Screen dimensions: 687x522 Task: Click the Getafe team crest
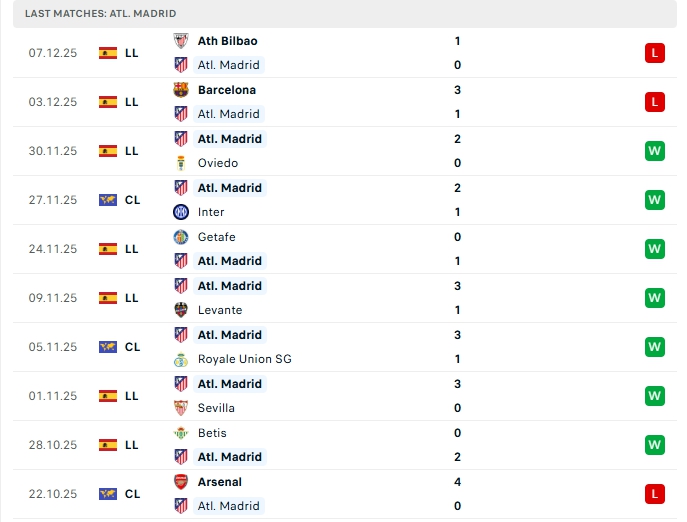(x=181, y=237)
